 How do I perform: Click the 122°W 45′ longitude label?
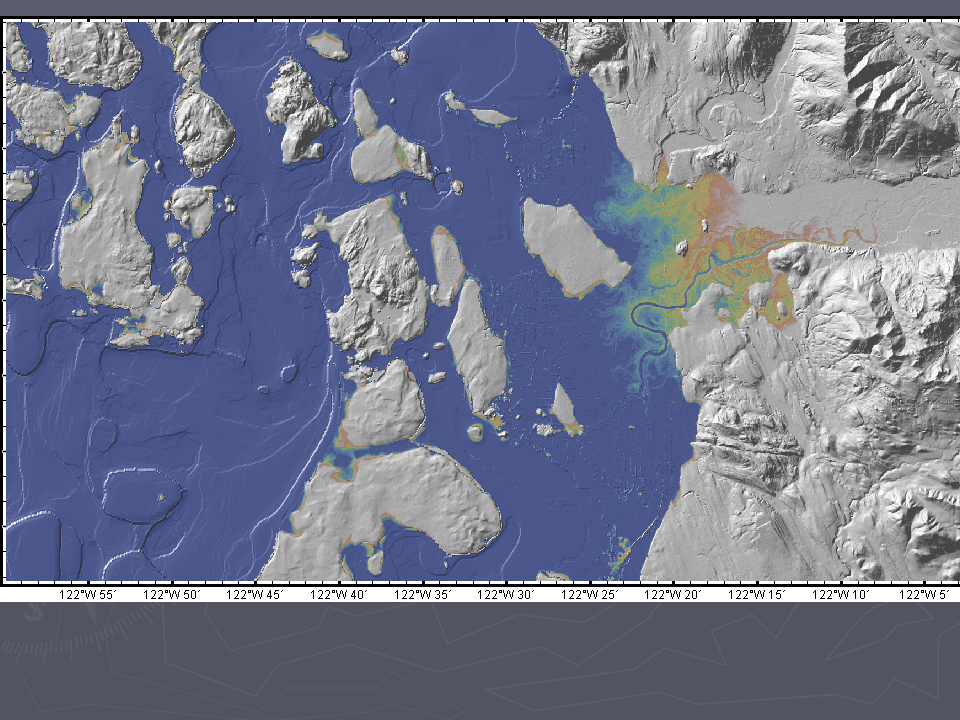(255, 594)
